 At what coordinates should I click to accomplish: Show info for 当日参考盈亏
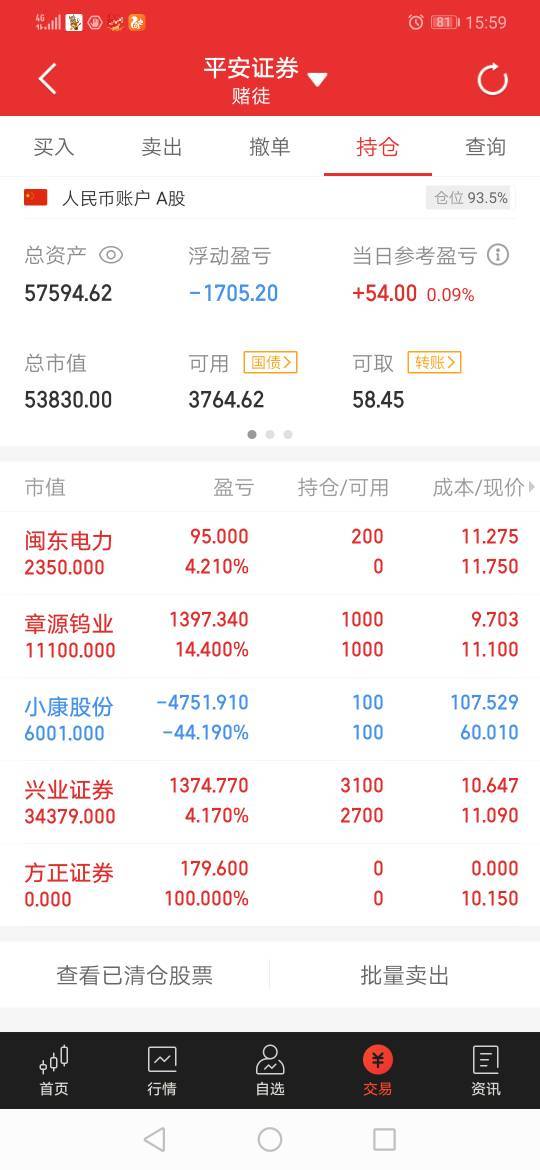coord(497,255)
